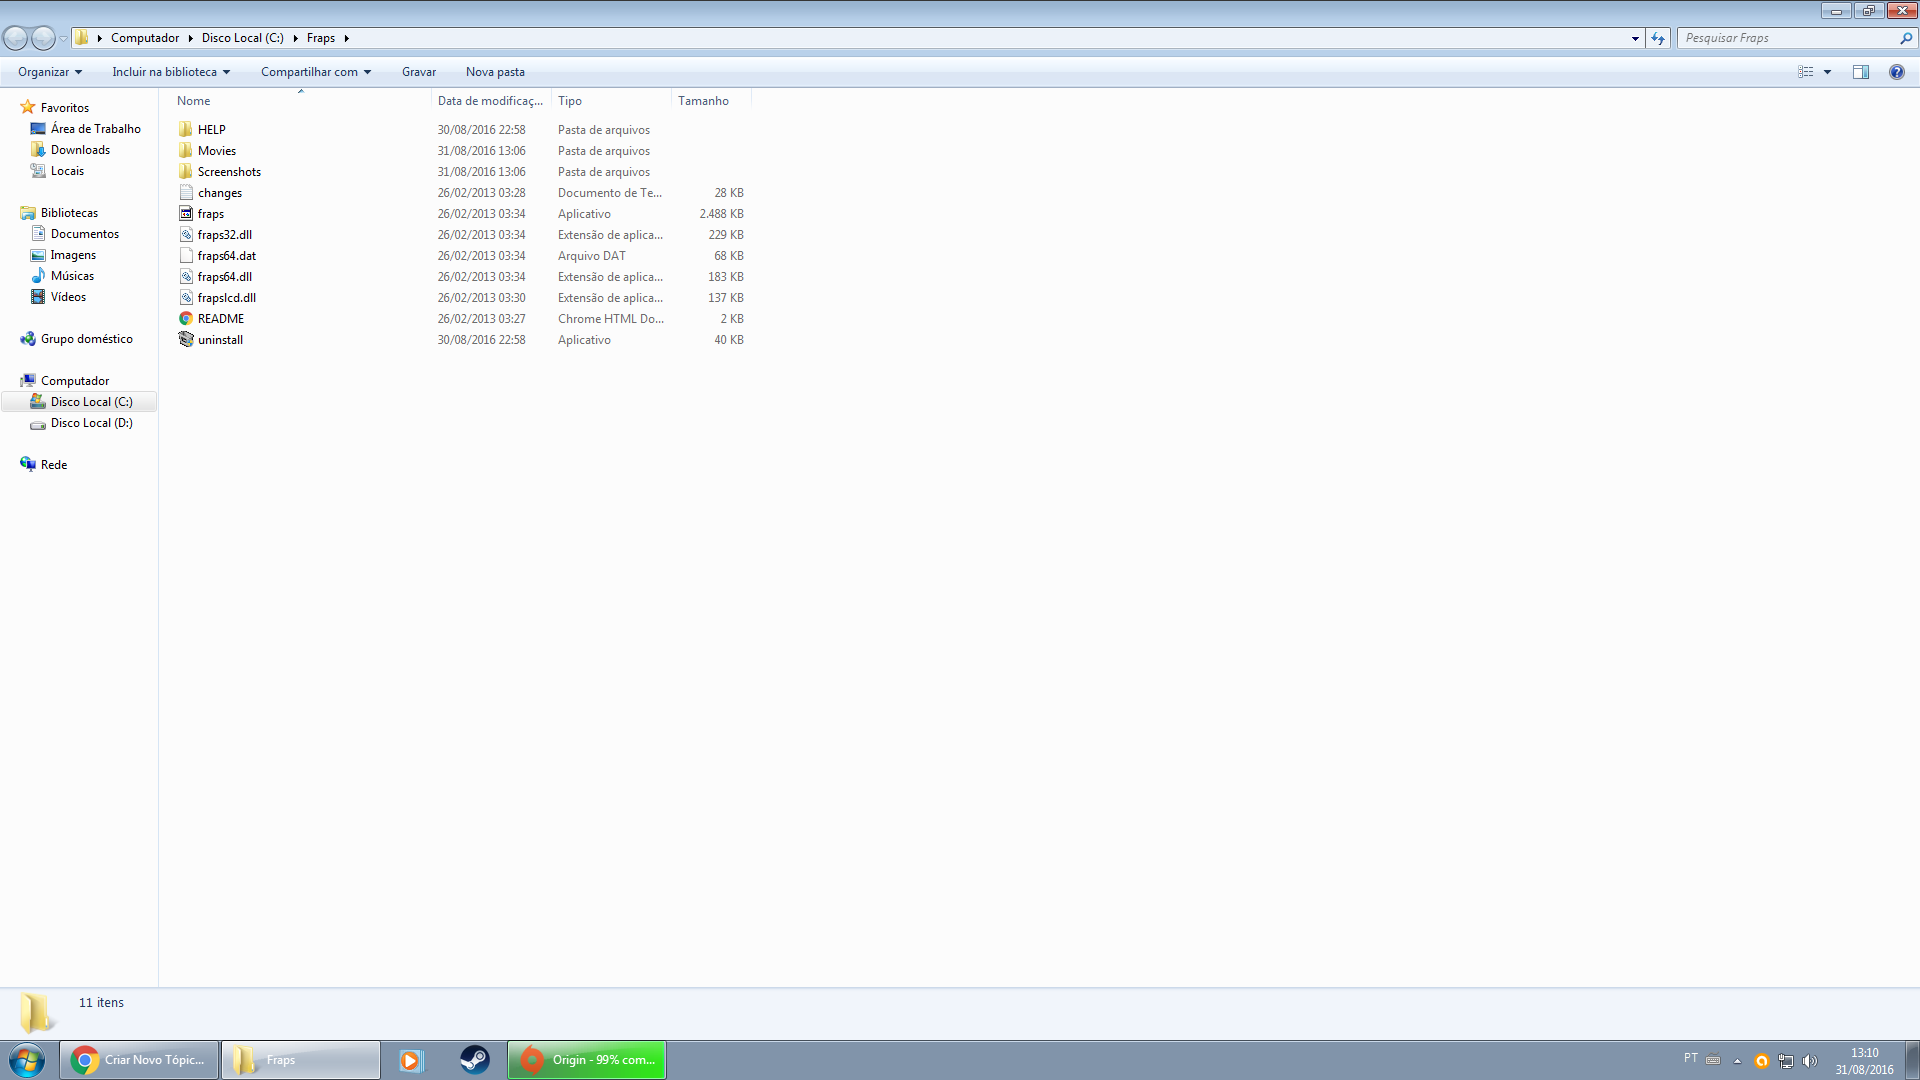Open Documentos library
This screenshot has height=1080, width=1920.
pos(85,233)
